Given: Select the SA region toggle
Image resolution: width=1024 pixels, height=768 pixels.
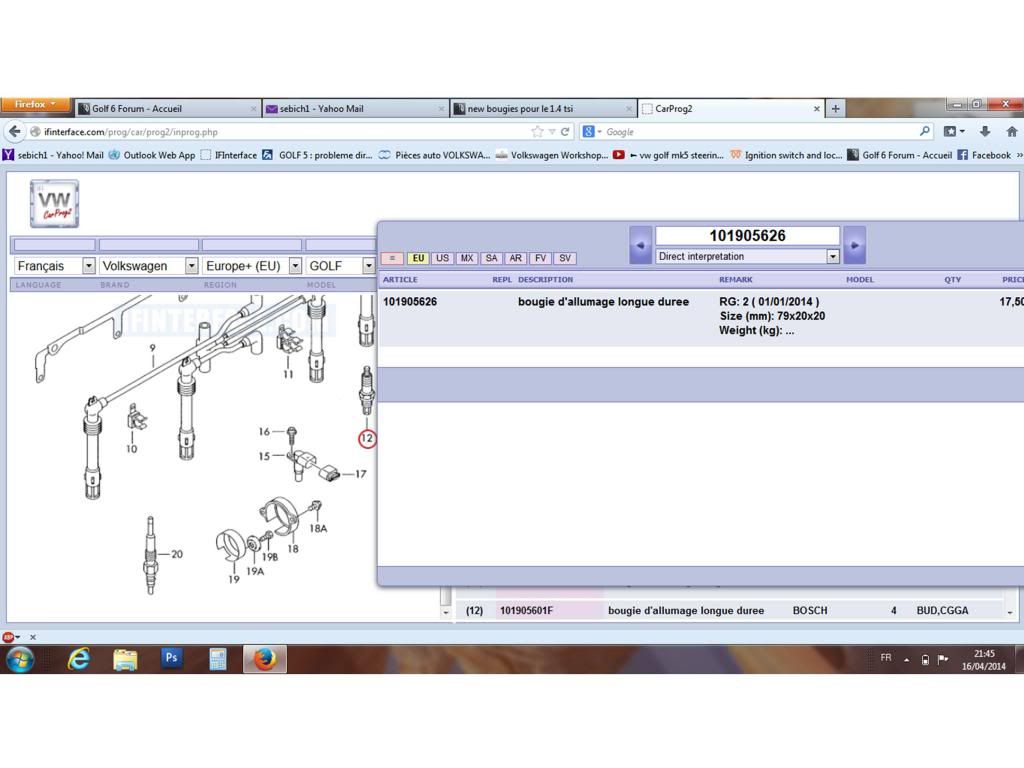Looking at the screenshot, I should pyautogui.click(x=491, y=258).
